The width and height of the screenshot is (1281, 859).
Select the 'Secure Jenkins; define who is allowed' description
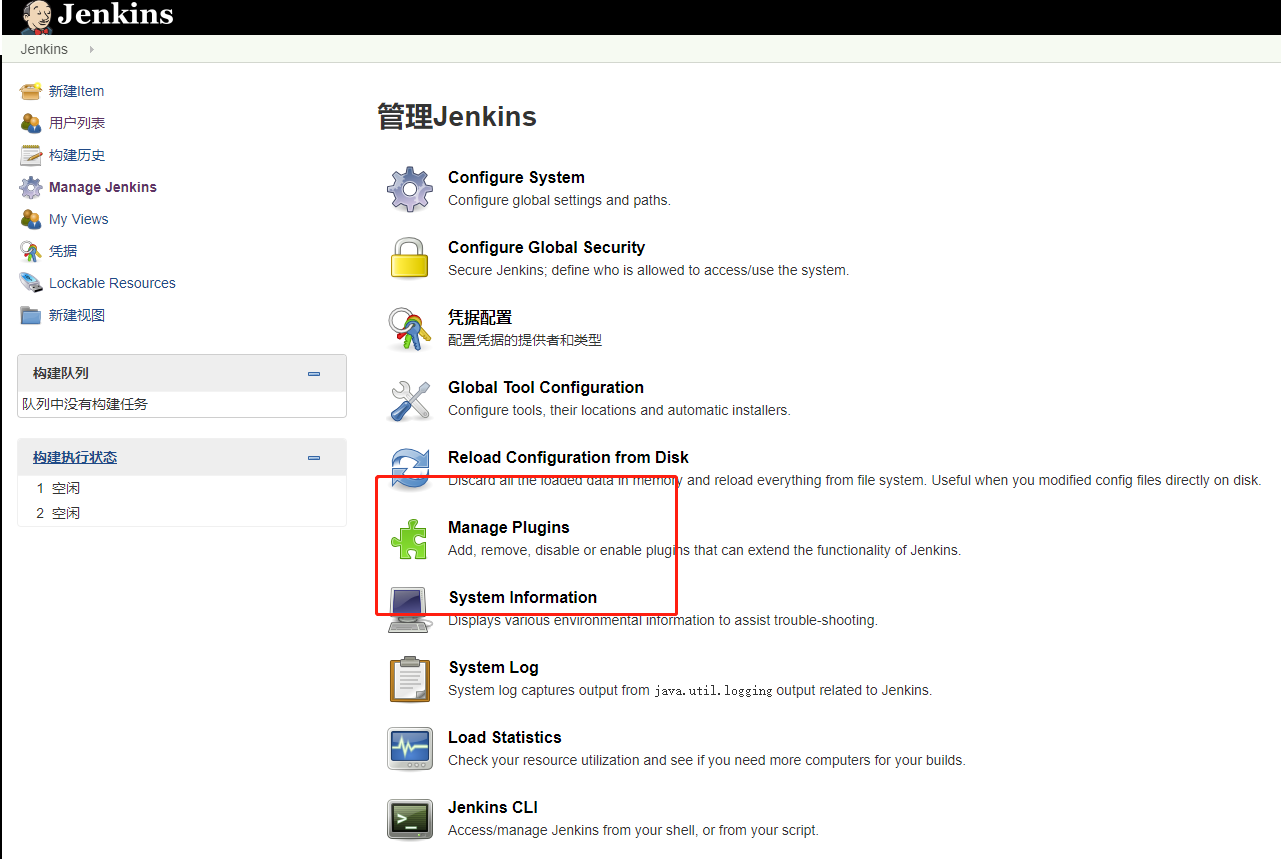point(648,270)
